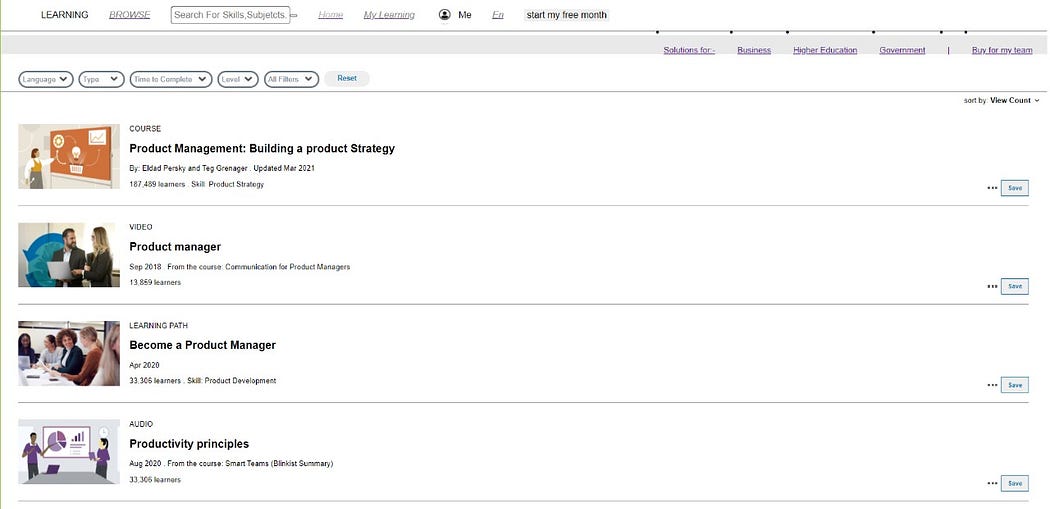Save the Product Management strategy course
1050x509 pixels.
tap(1015, 188)
